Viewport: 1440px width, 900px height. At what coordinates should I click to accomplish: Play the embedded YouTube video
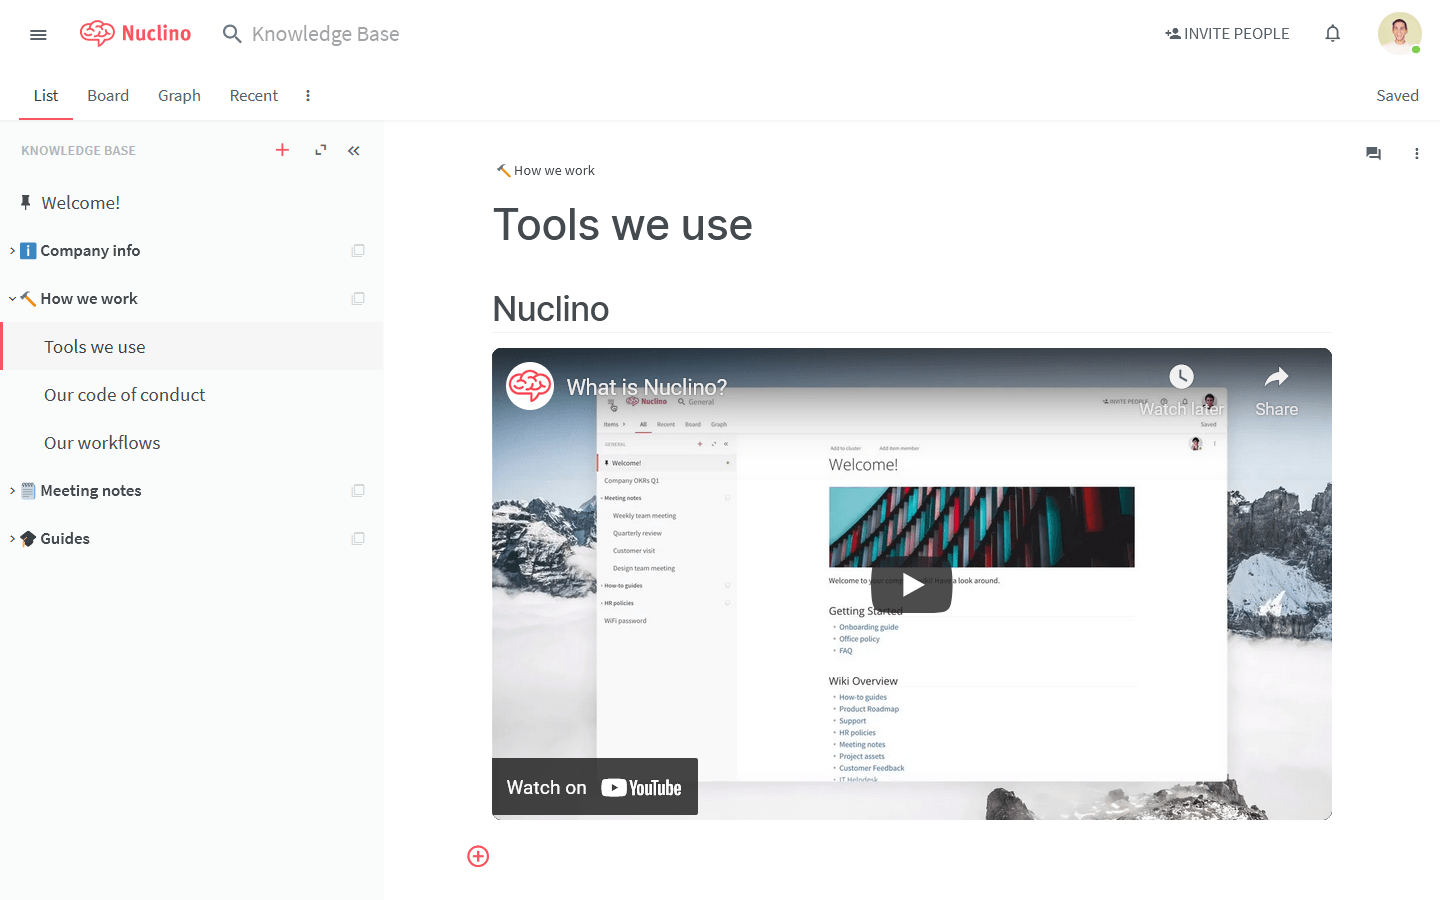(x=912, y=584)
